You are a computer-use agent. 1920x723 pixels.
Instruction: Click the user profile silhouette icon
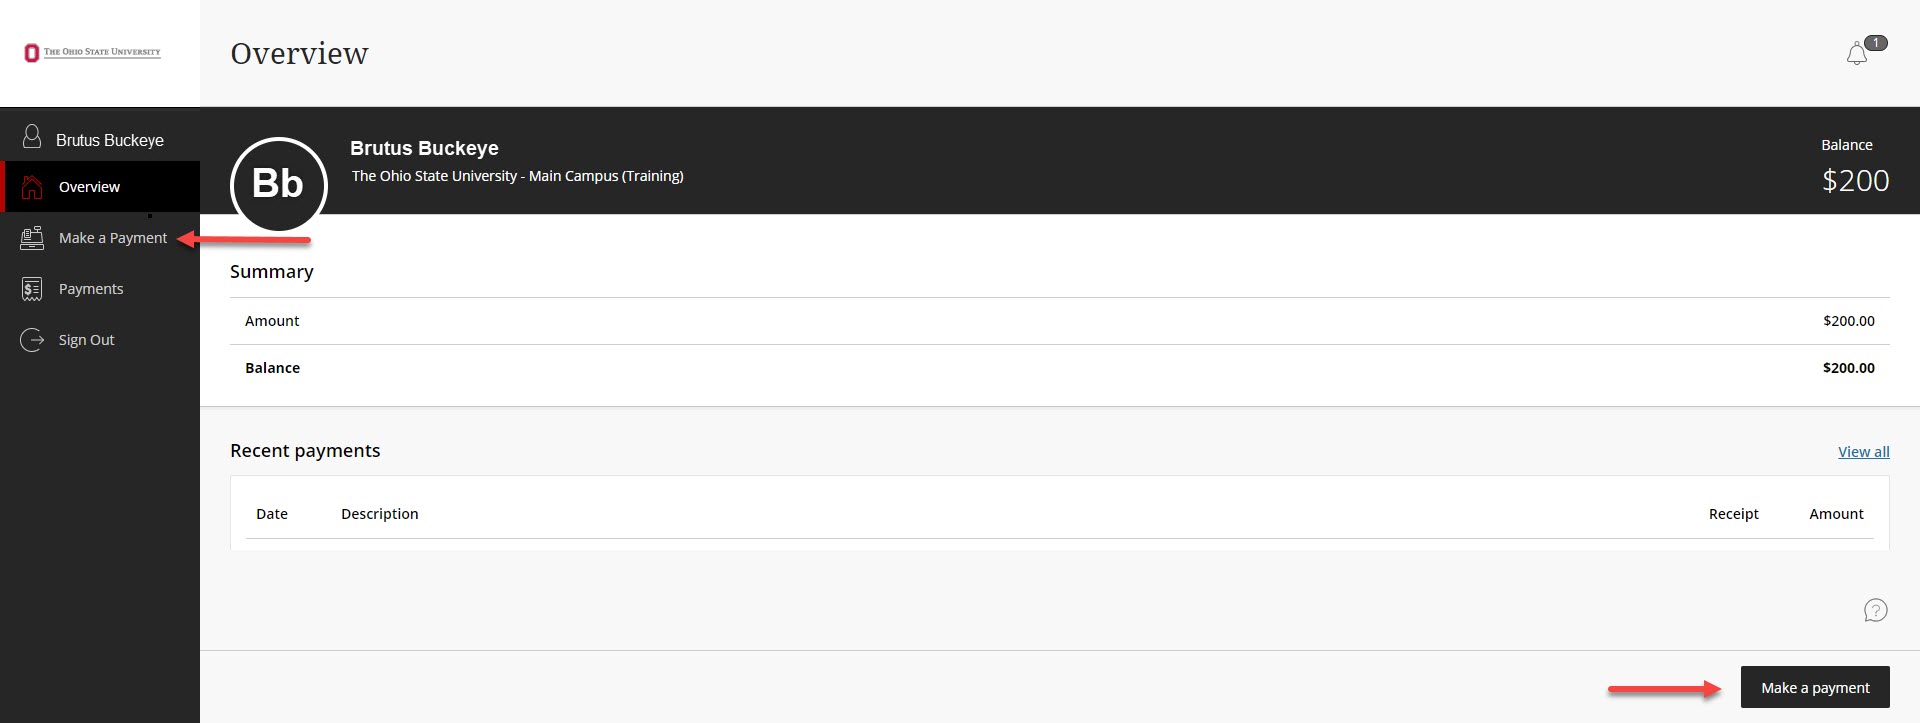tap(32, 136)
